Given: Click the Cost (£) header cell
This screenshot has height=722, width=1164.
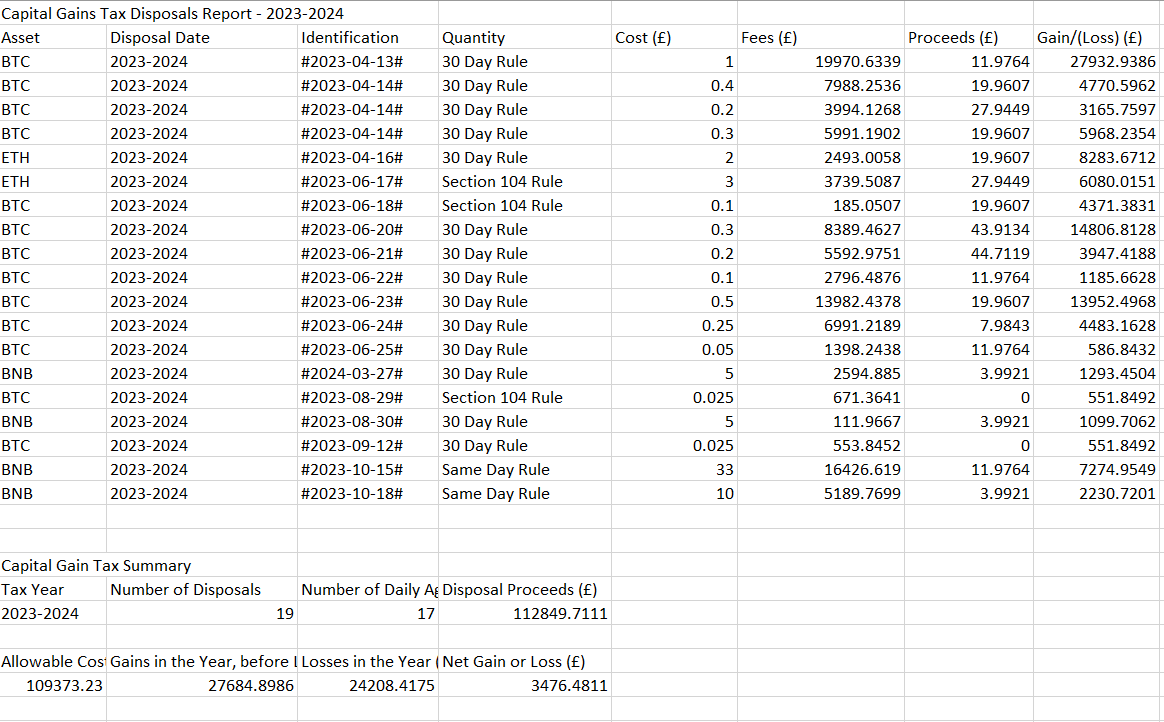Looking at the screenshot, I should [x=643, y=38].
